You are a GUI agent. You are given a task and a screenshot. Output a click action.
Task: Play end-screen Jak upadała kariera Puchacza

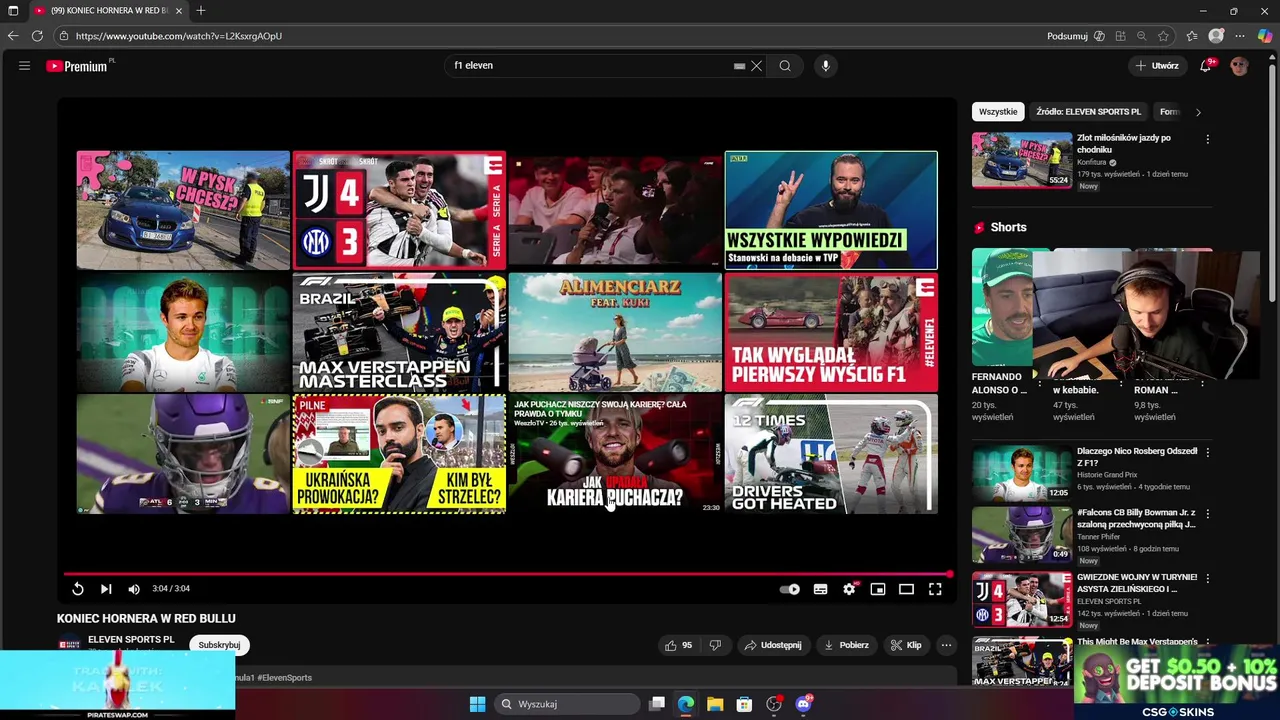(615, 454)
